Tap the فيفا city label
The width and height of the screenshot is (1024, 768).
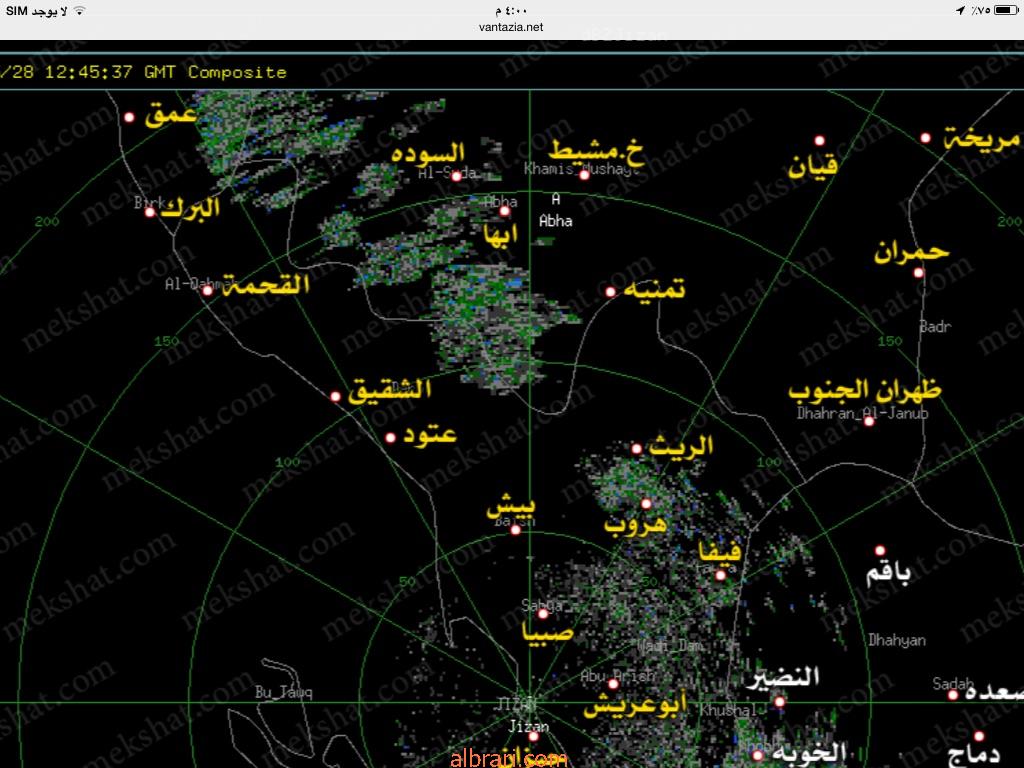(x=720, y=552)
